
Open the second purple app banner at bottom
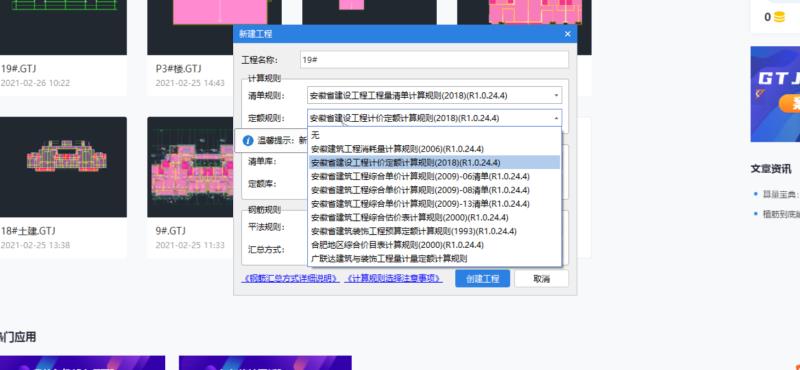coord(265,363)
